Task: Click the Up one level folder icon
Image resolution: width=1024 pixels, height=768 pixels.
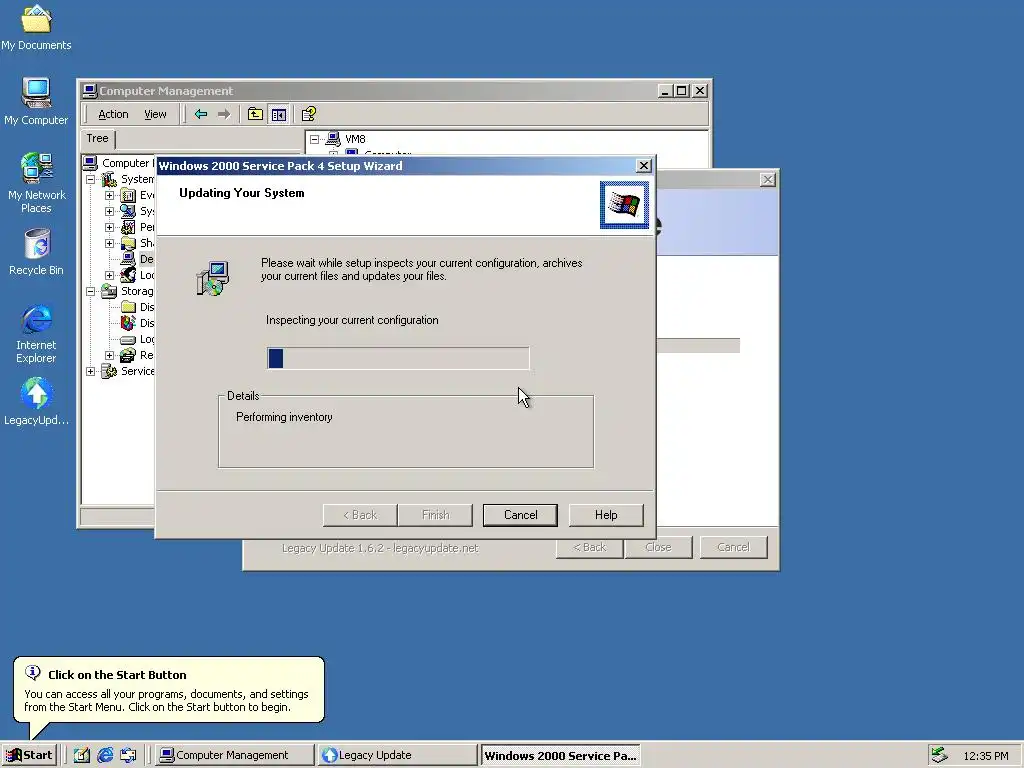Action: tap(255, 114)
